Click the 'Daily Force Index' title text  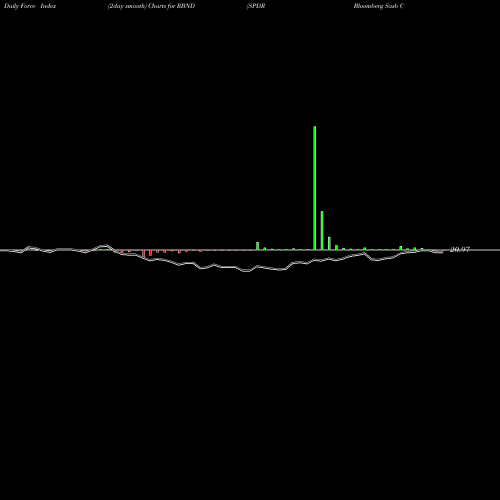click(x=30, y=6)
